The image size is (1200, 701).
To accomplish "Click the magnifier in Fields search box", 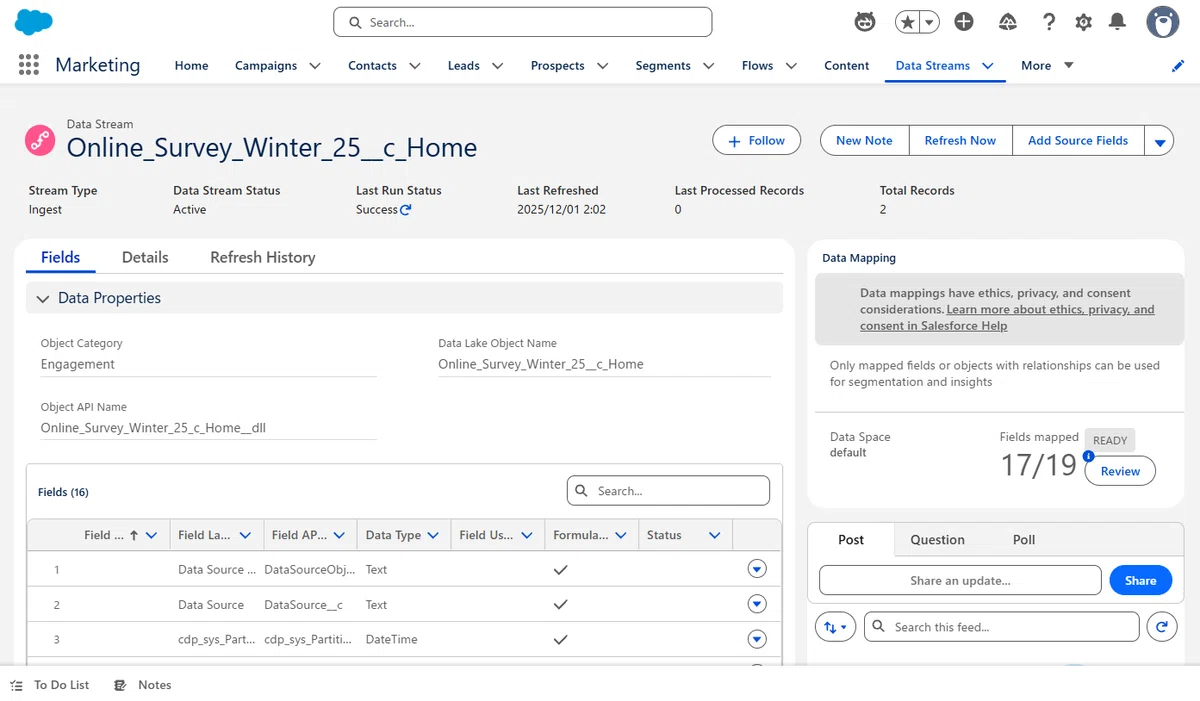I will (582, 491).
